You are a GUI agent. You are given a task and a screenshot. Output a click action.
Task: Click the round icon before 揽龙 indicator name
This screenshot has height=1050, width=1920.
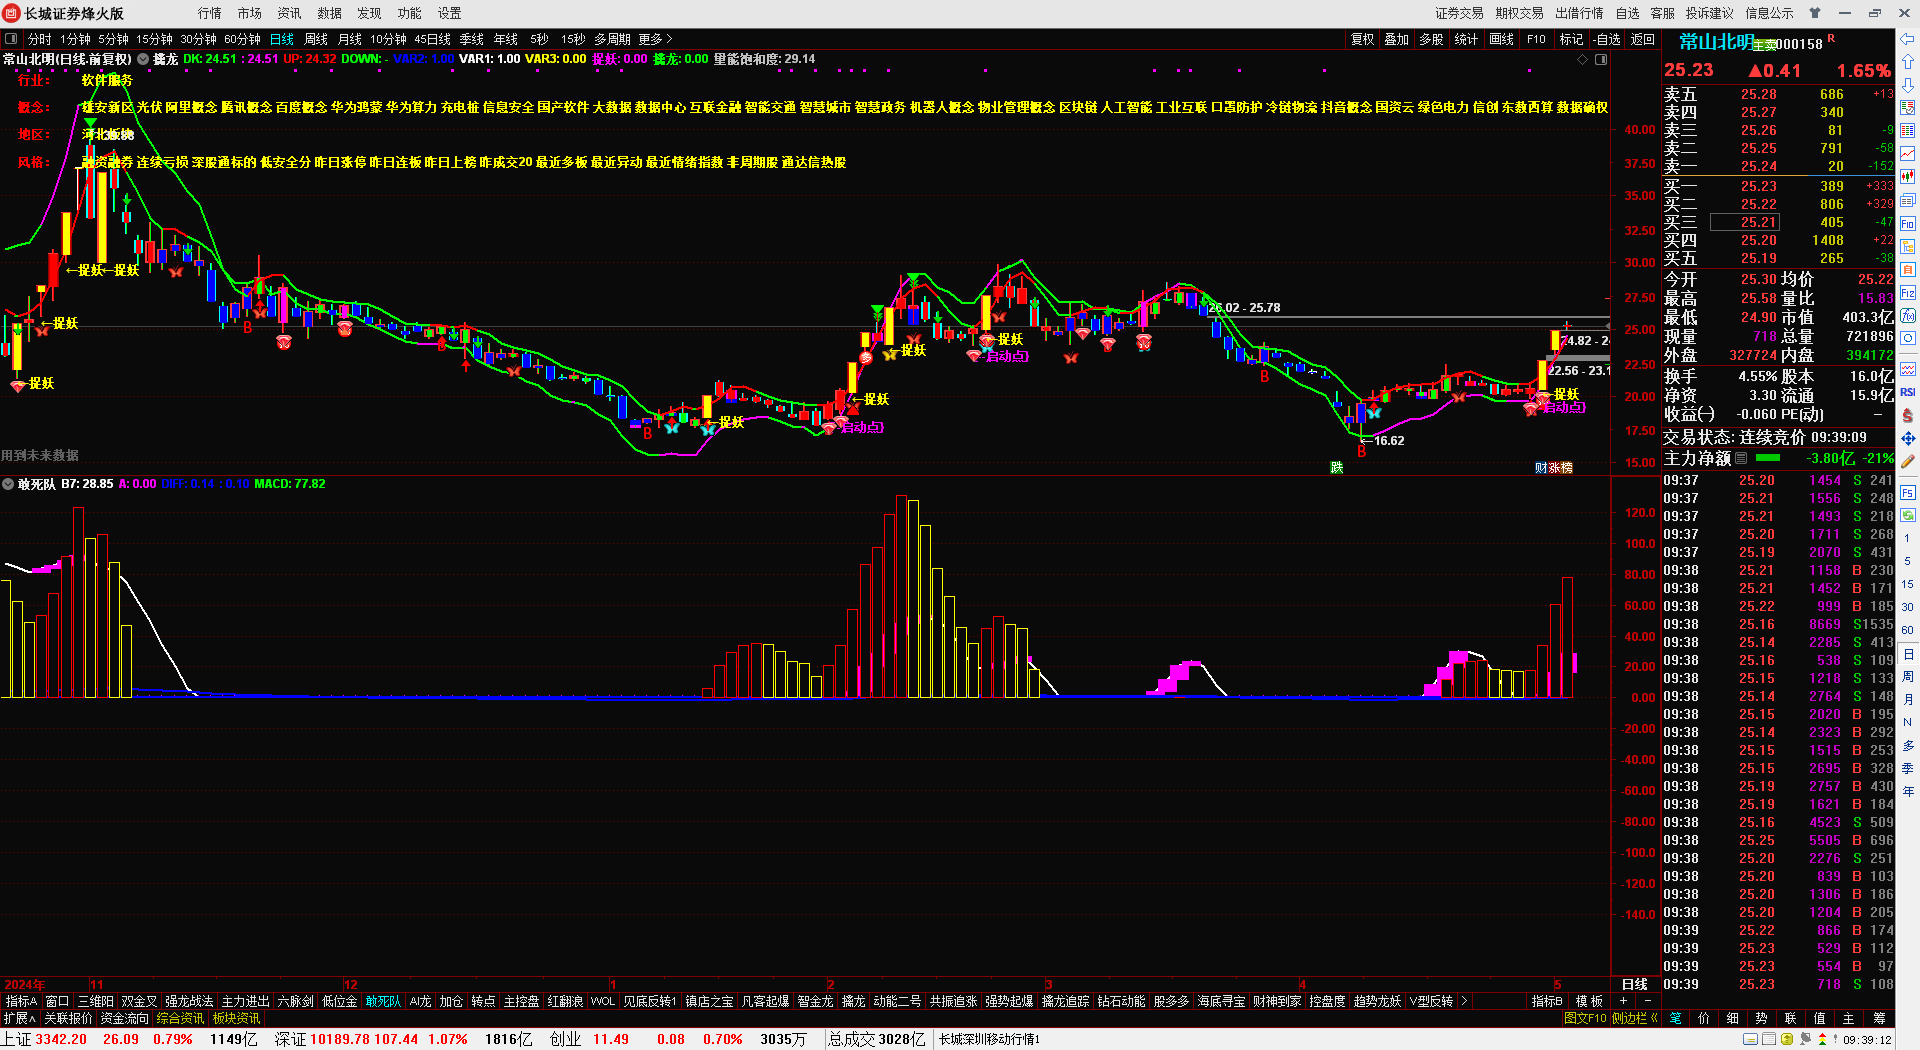tap(143, 59)
